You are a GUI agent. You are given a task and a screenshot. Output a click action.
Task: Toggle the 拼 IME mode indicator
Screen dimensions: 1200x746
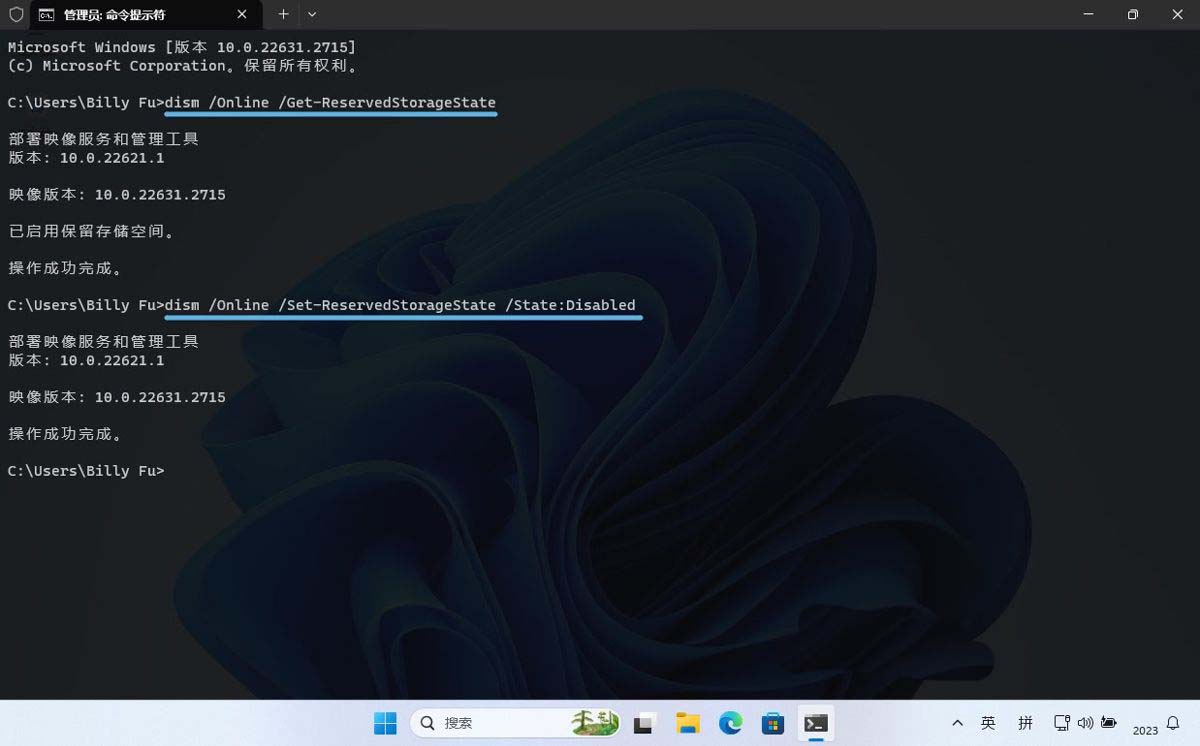click(1025, 723)
